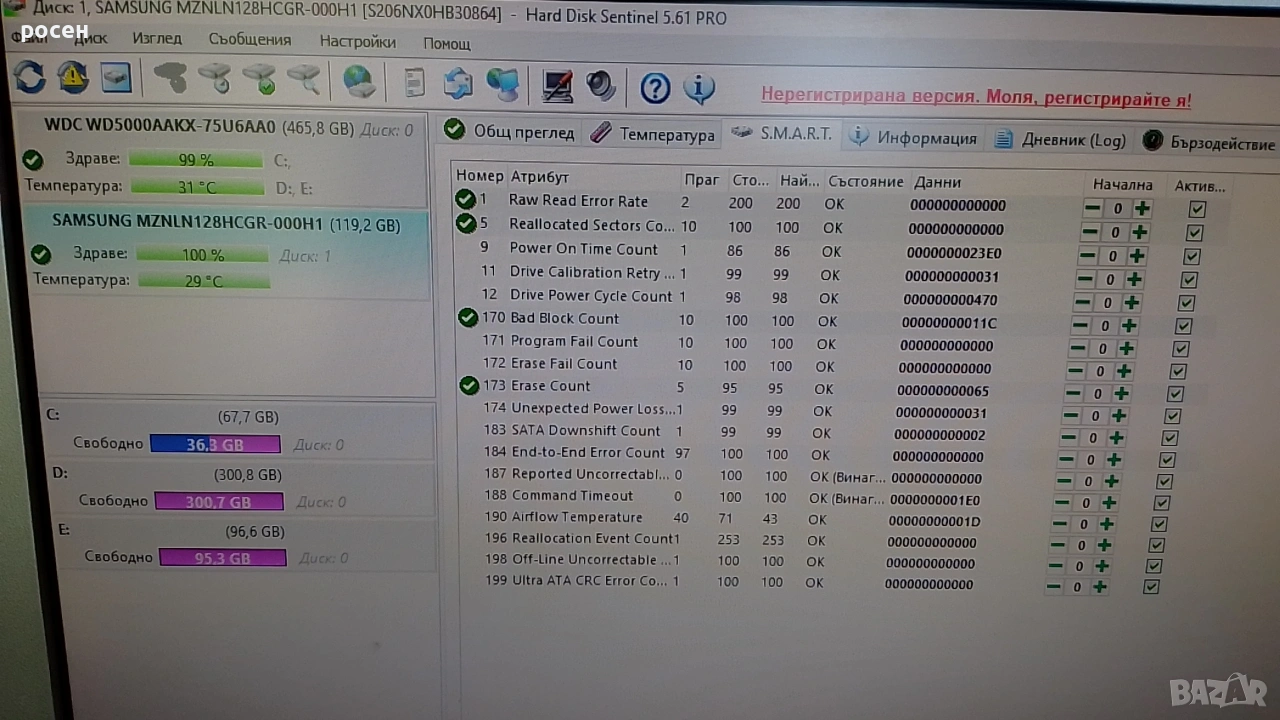The image size is (1280, 720).
Task: Click the E: free space bar showing 95,3 GB
Action: point(222,557)
